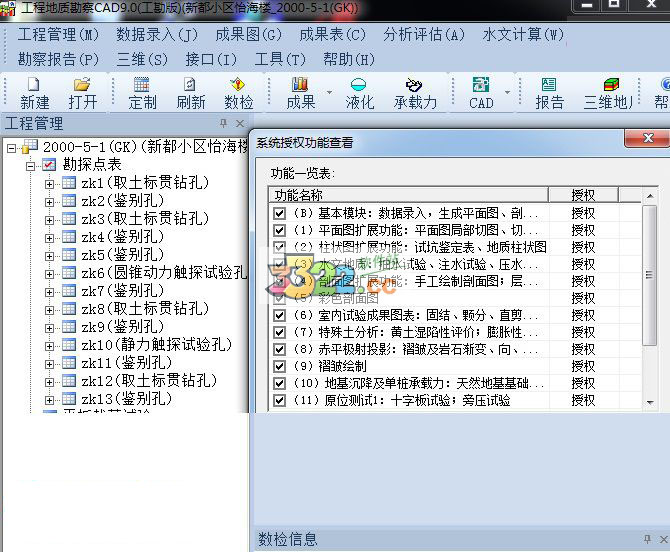This screenshot has width=670, height=552.
Task: Open the 帮助(H) menu
Action: pyautogui.click(x=349, y=59)
